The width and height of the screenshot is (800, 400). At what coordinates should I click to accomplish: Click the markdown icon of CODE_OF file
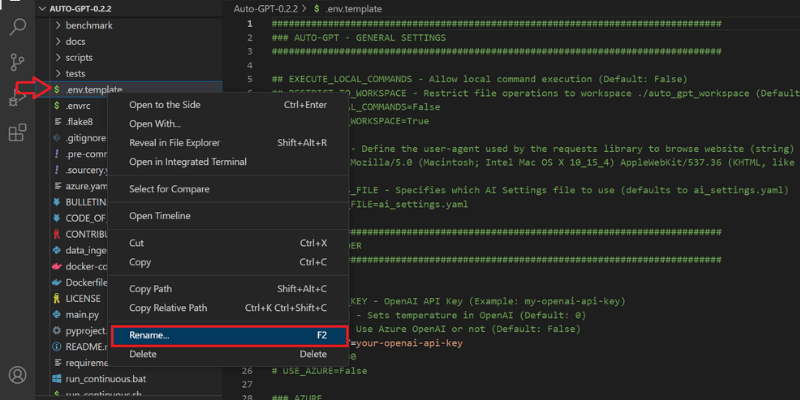click(57, 218)
